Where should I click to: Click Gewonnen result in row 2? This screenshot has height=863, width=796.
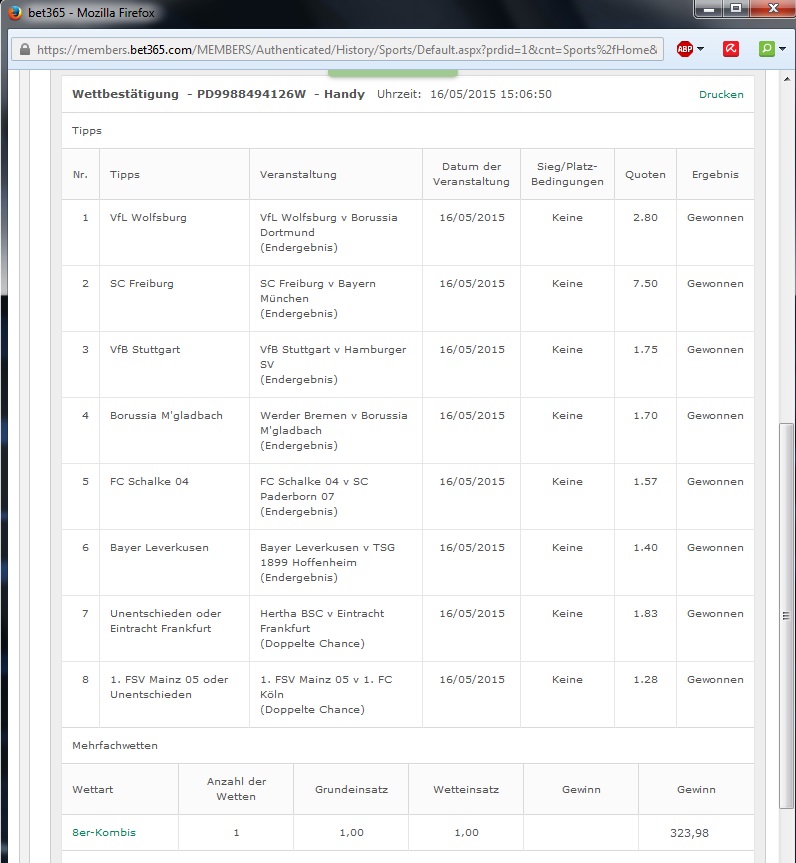(x=715, y=283)
